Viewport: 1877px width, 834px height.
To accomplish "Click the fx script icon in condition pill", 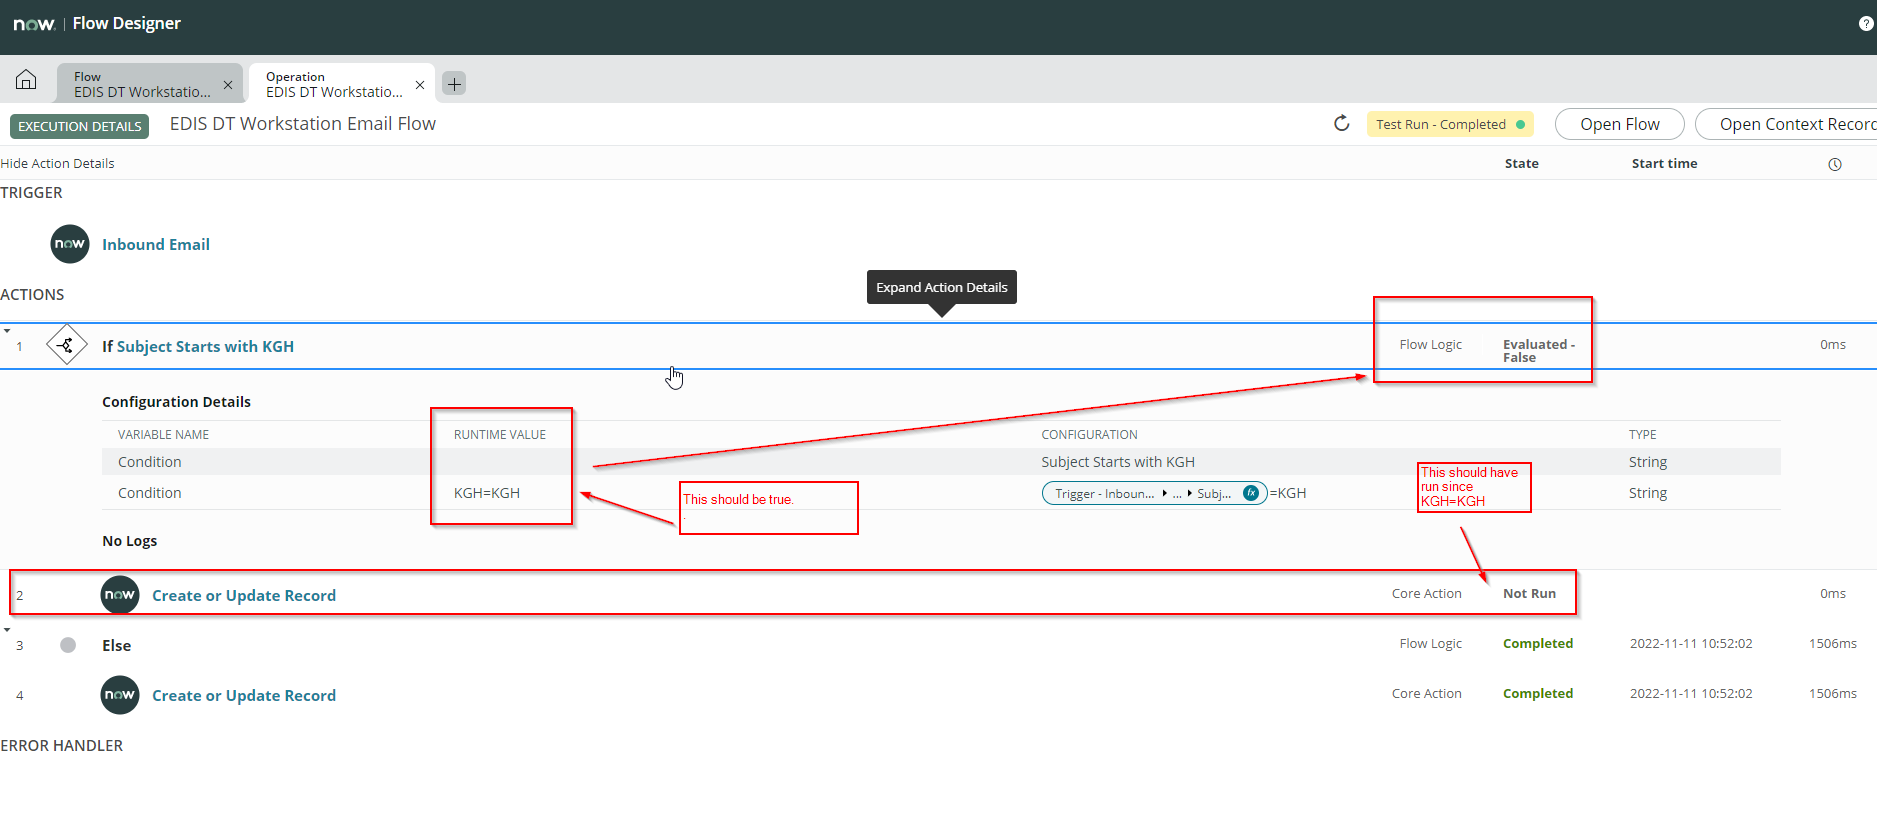I will (x=1250, y=493).
